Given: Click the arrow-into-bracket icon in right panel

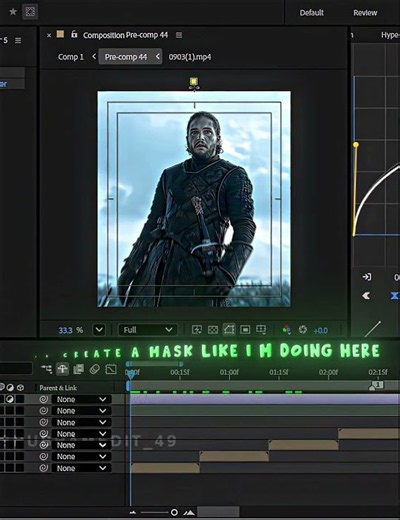Looking at the screenshot, I should 367,277.
